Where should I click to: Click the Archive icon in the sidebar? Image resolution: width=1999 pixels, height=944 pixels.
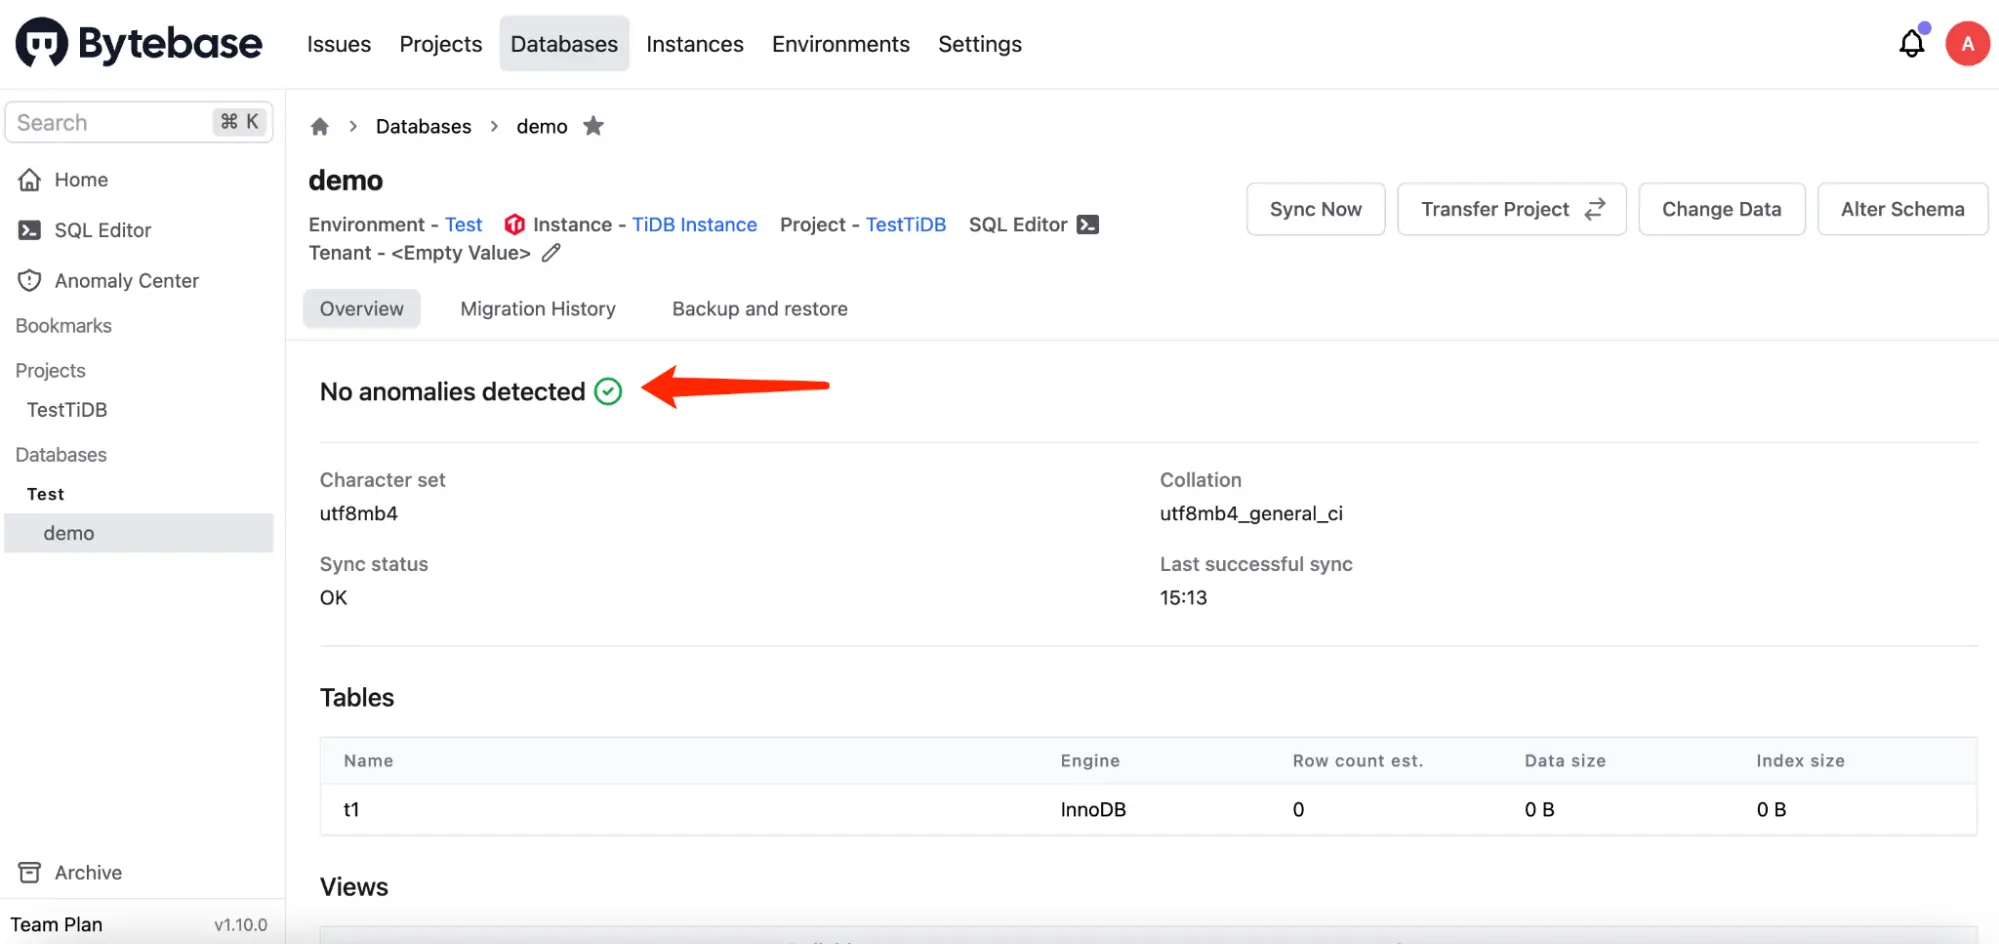30,873
